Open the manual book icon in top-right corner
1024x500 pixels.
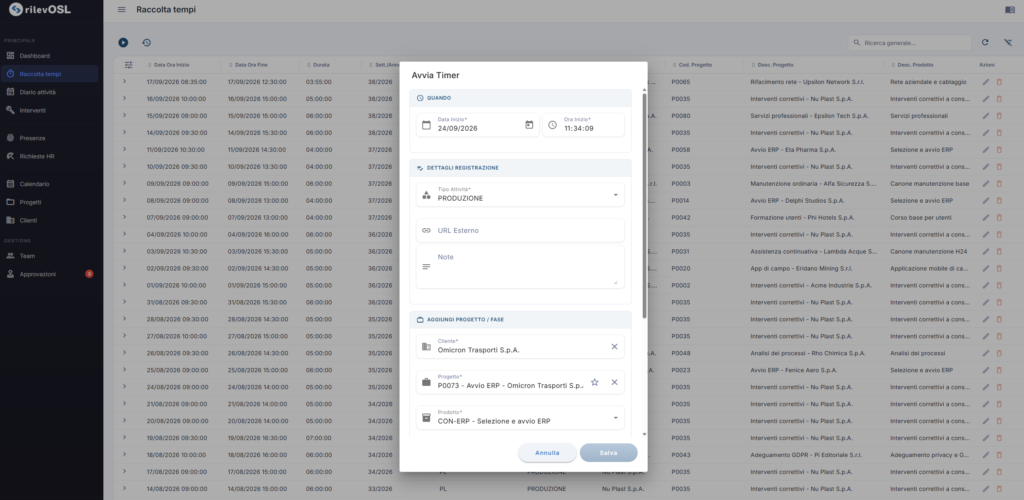1010,10
